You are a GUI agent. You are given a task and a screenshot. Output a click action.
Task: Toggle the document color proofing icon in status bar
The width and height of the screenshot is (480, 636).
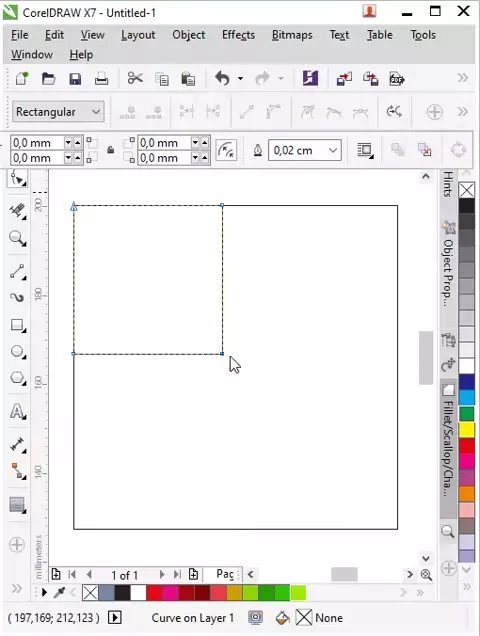point(255,618)
